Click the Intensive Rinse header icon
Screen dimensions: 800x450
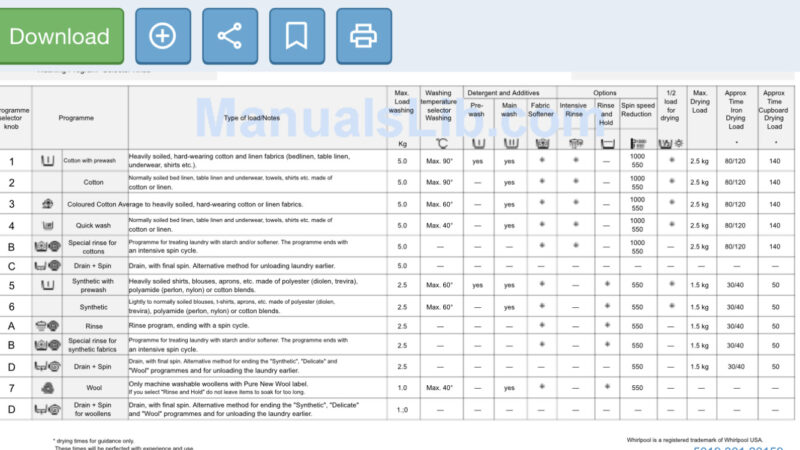click(x=574, y=143)
